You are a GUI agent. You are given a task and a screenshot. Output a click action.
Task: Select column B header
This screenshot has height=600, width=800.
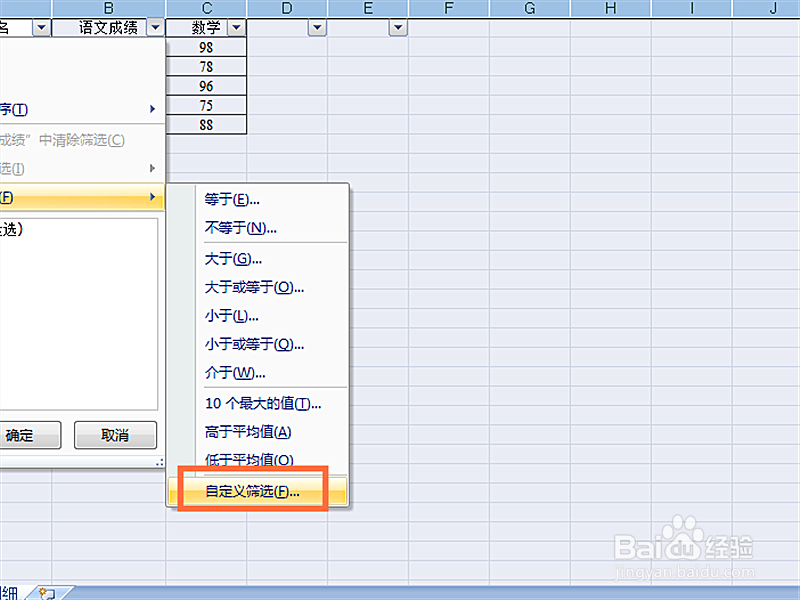(109, 8)
